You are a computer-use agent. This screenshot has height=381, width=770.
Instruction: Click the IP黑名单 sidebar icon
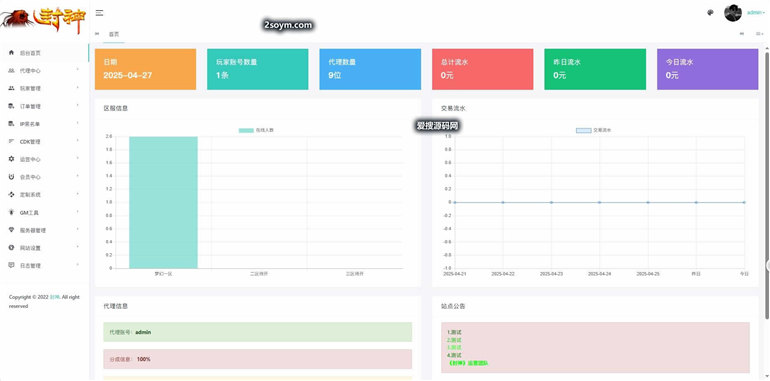click(x=11, y=124)
